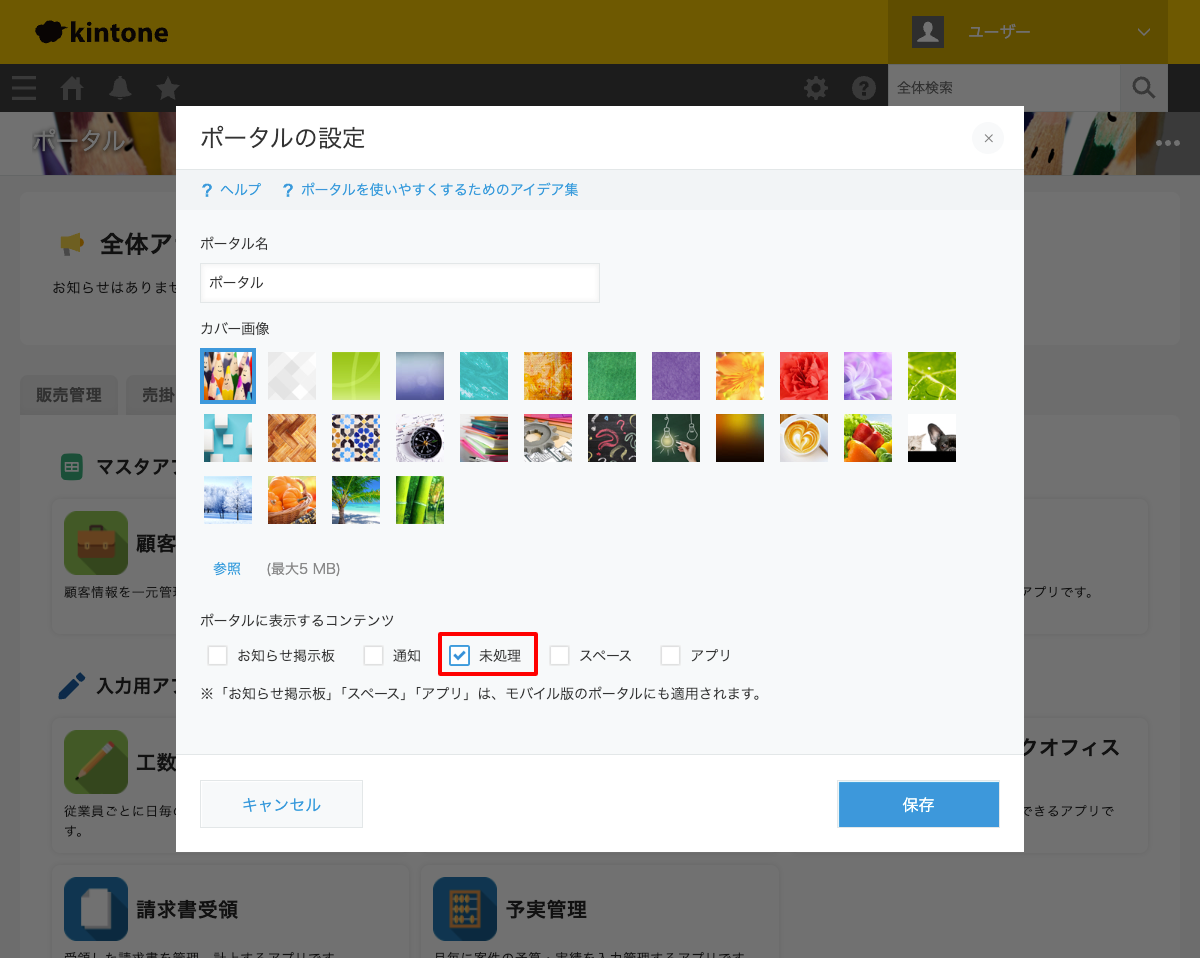The width and height of the screenshot is (1200, 958).
Task: Enable the アプリ content checkbox
Action: pos(669,655)
